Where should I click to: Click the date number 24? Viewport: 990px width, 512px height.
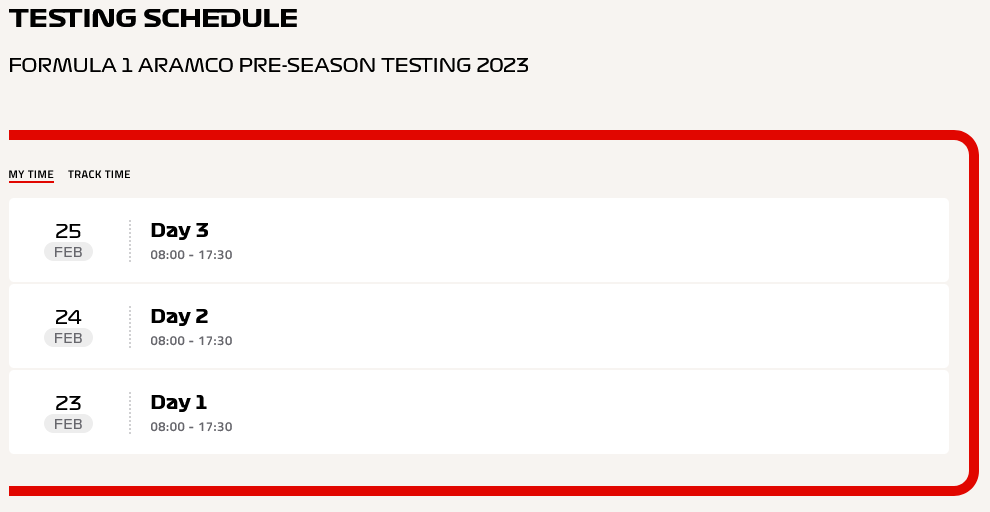[68, 317]
